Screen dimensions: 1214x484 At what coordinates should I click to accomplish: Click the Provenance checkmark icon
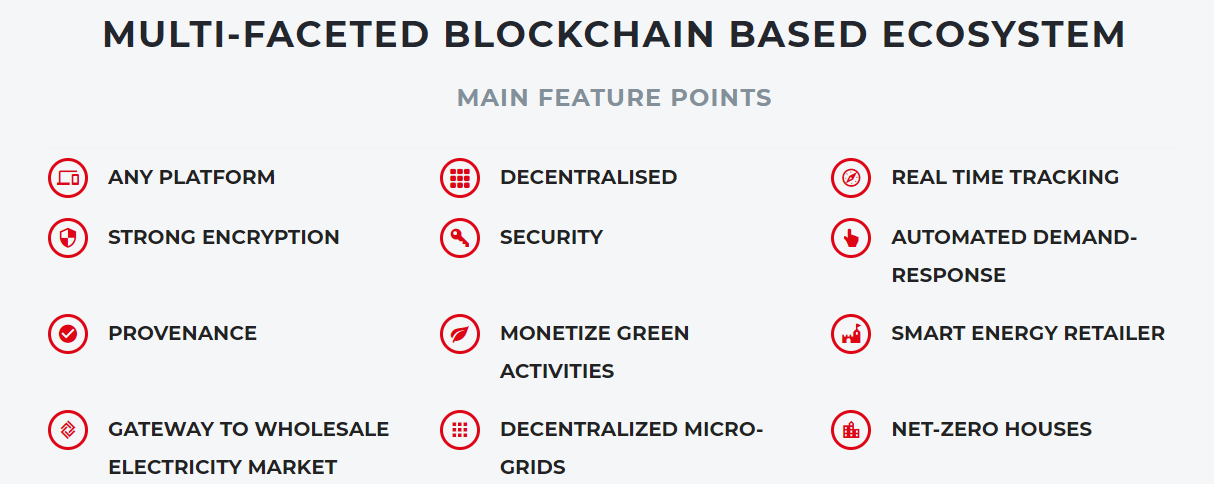pyautogui.click(x=68, y=334)
